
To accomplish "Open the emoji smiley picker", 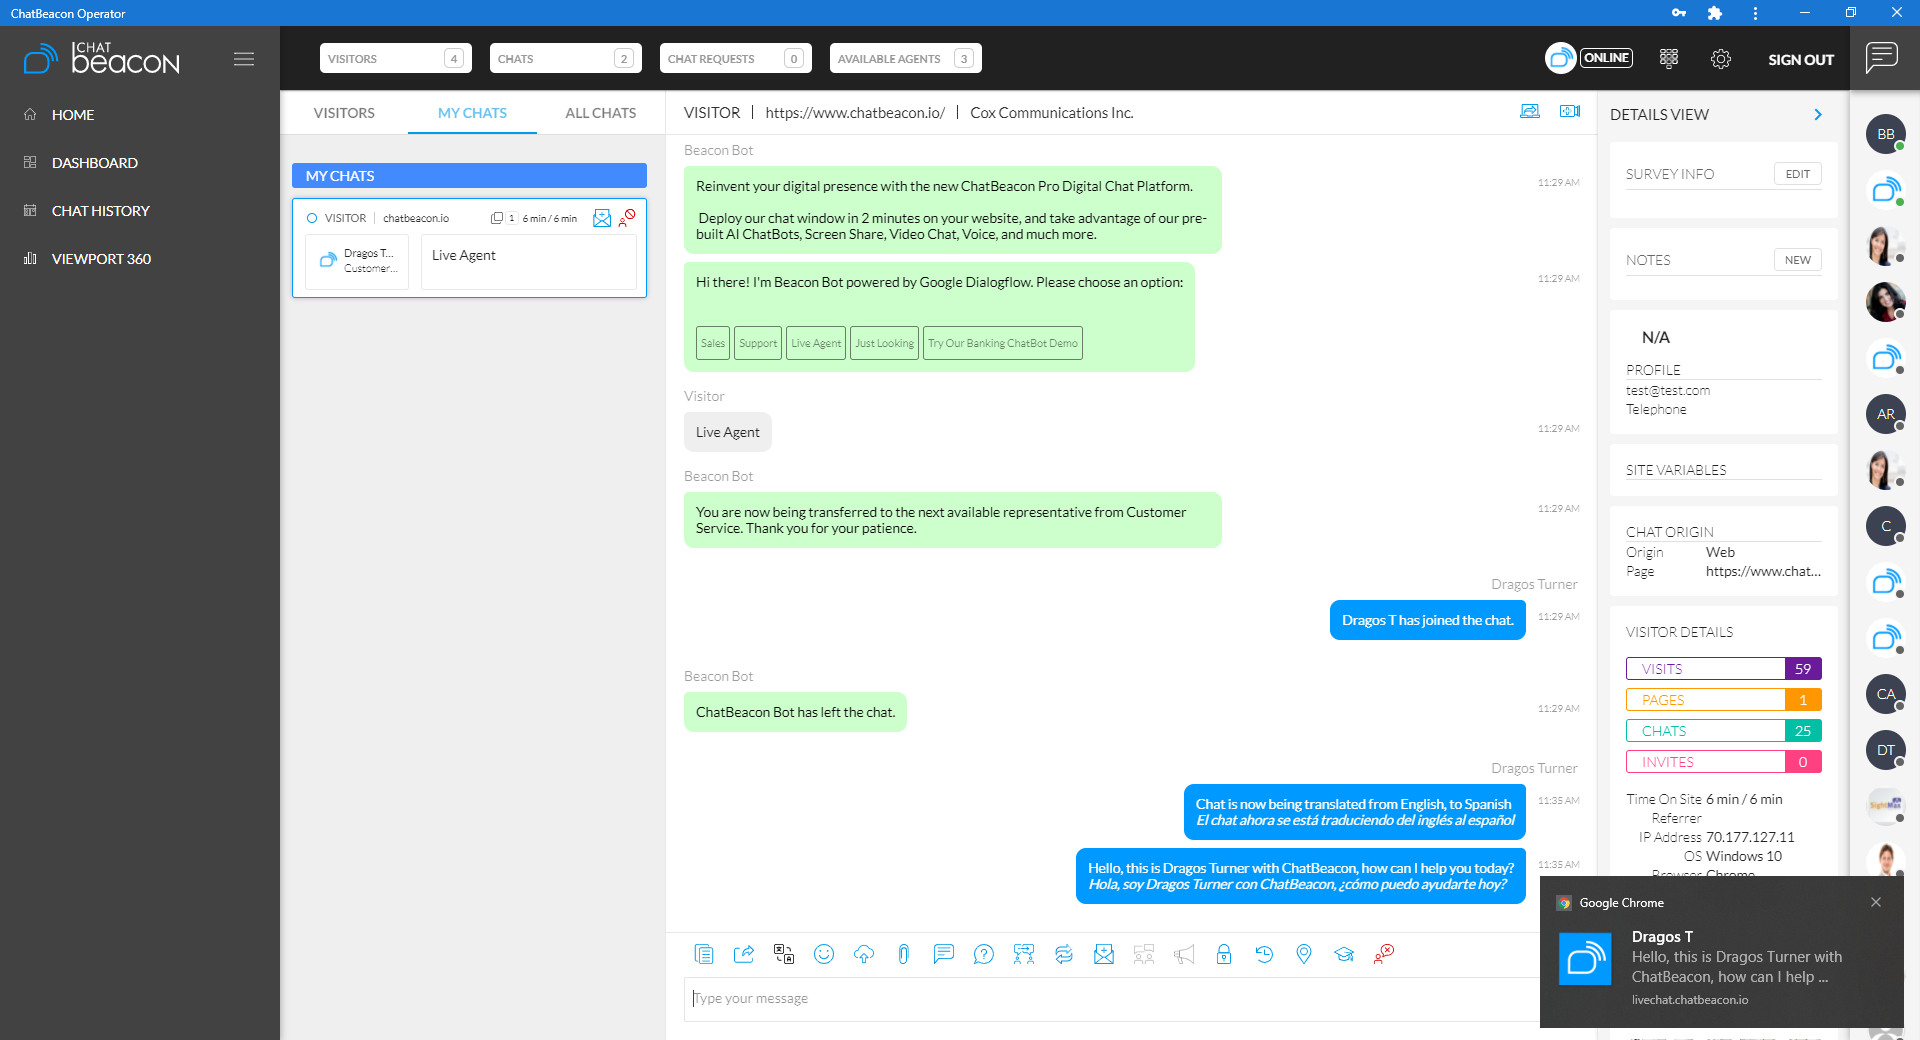I will tap(824, 954).
